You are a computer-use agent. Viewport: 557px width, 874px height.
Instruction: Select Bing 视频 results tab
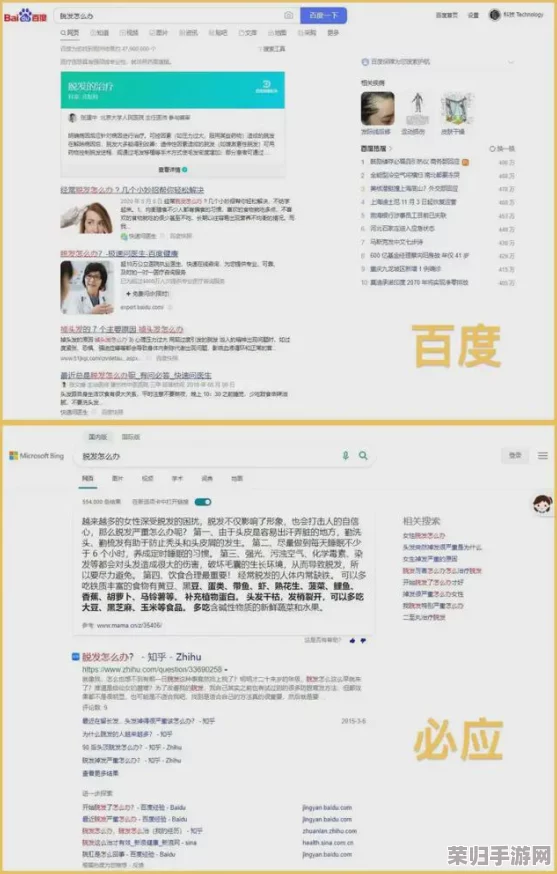pos(147,478)
